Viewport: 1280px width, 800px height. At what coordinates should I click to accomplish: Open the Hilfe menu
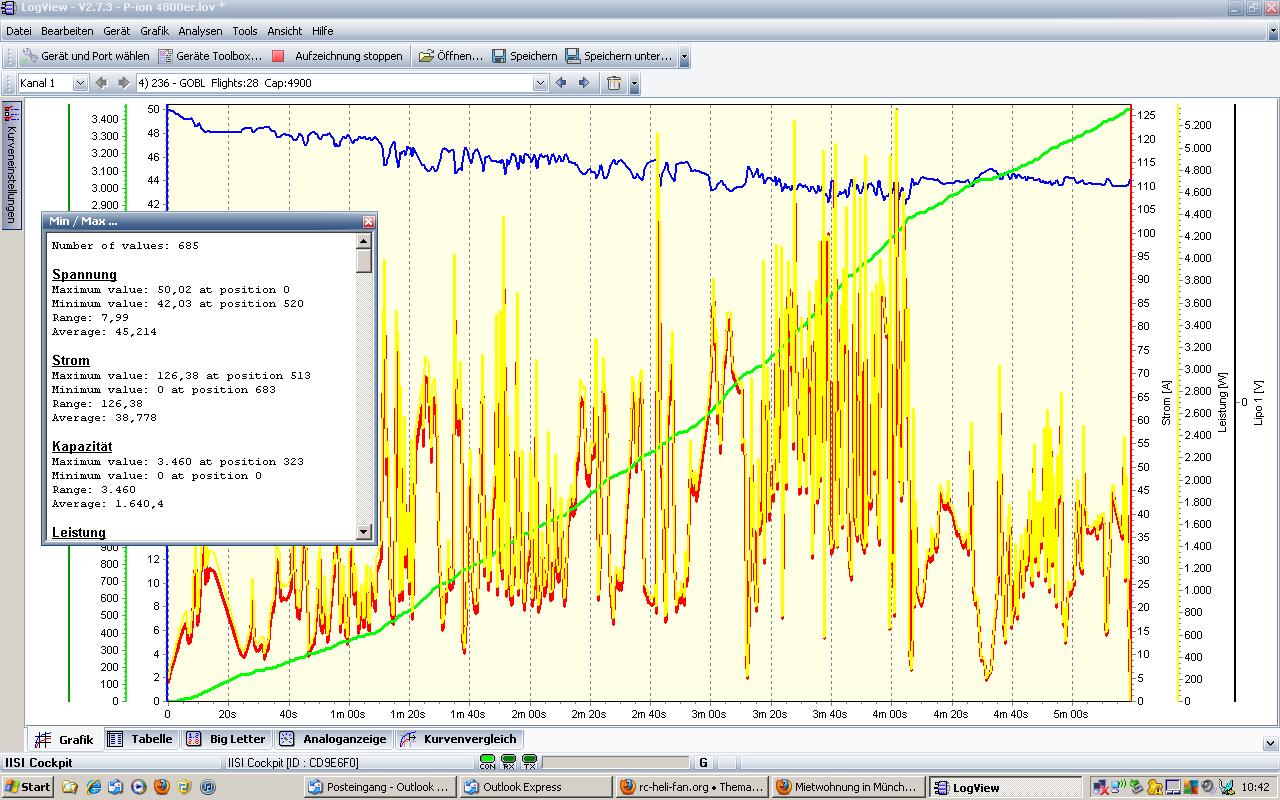[323, 31]
